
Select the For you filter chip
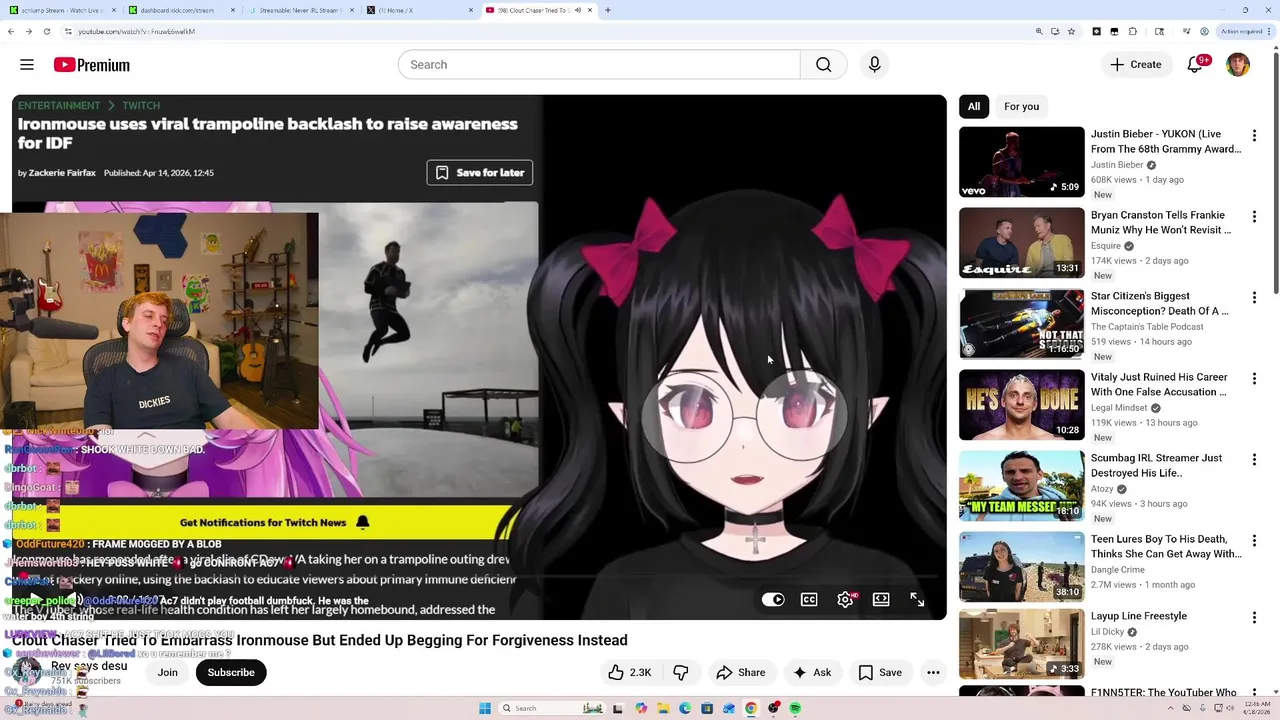(x=1021, y=106)
